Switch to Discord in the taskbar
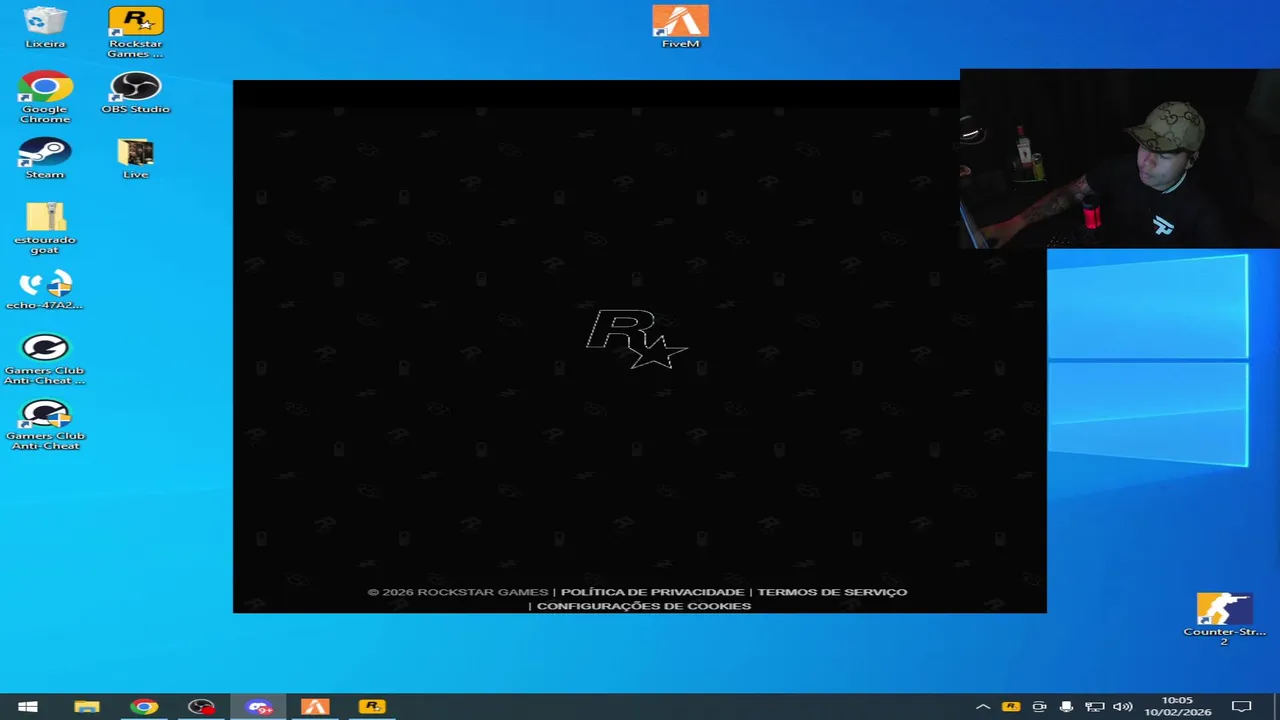The image size is (1280, 720). (x=259, y=707)
